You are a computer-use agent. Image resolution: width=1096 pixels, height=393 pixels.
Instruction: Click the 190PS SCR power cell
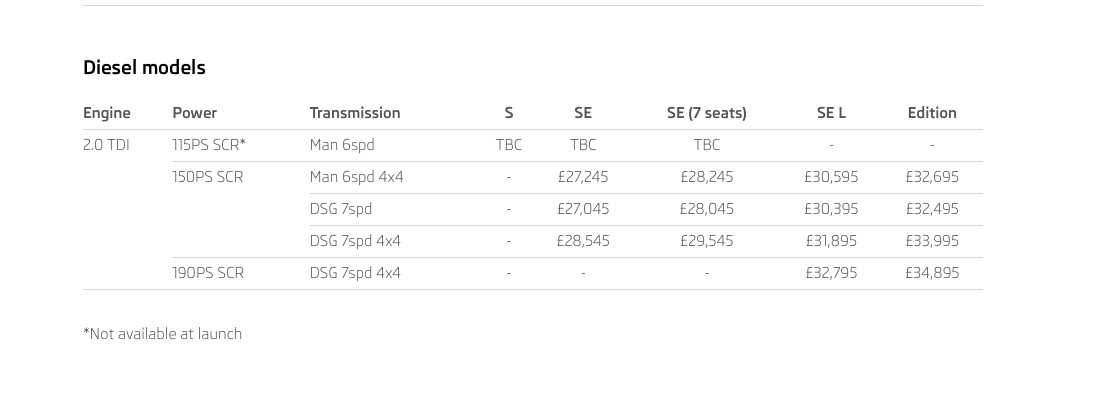point(208,273)
